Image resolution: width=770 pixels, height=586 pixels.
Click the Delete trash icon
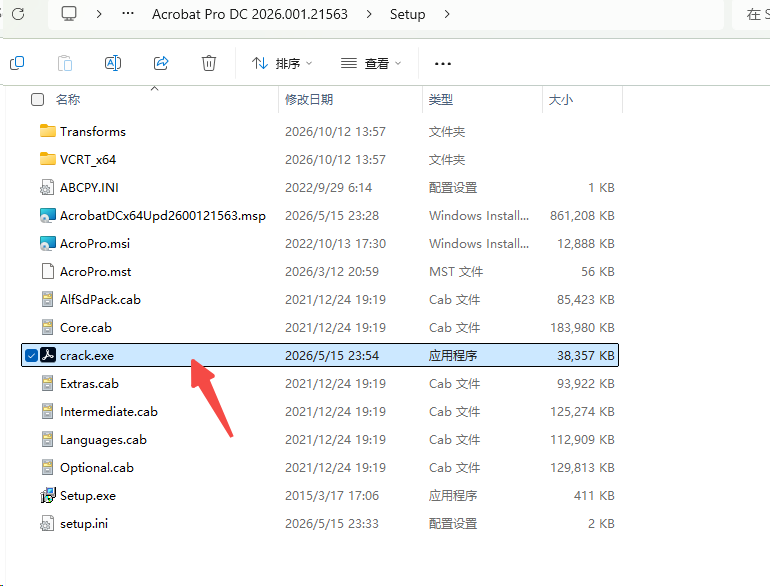[x=209, y=63]
